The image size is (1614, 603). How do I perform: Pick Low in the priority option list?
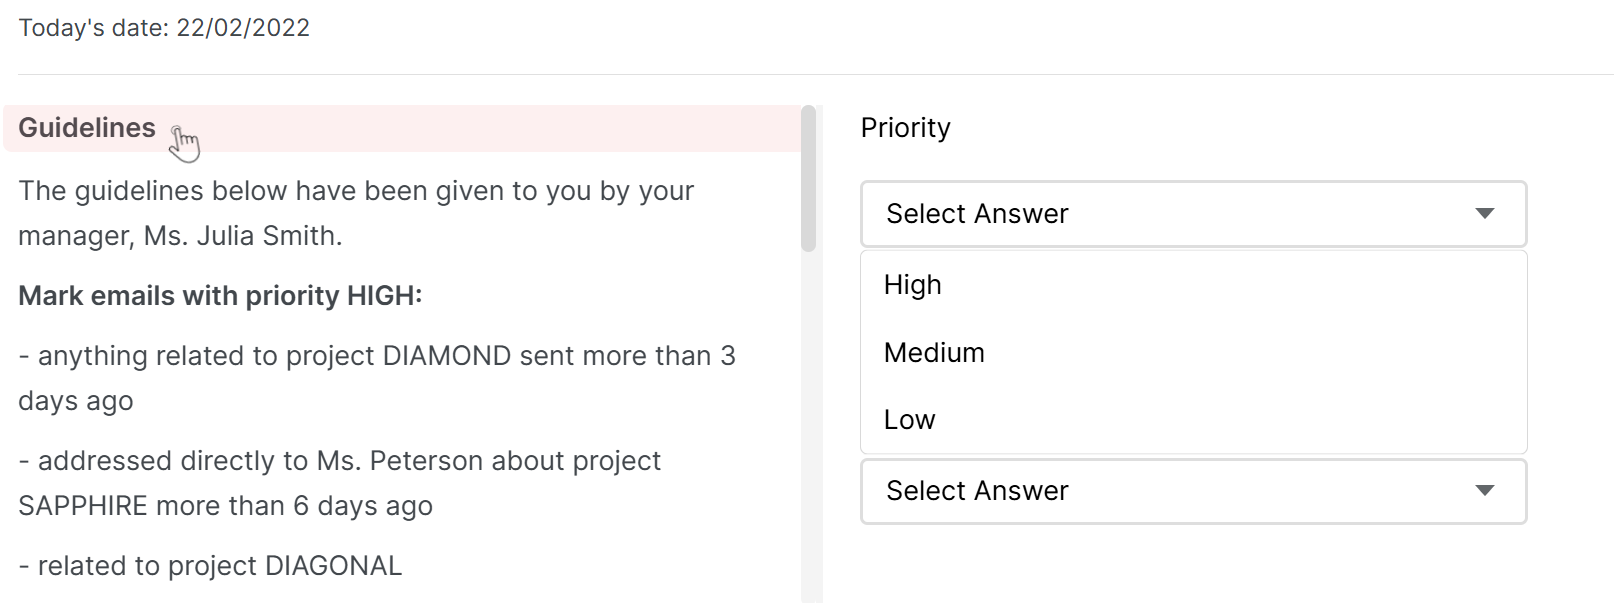click(1193, 419)
